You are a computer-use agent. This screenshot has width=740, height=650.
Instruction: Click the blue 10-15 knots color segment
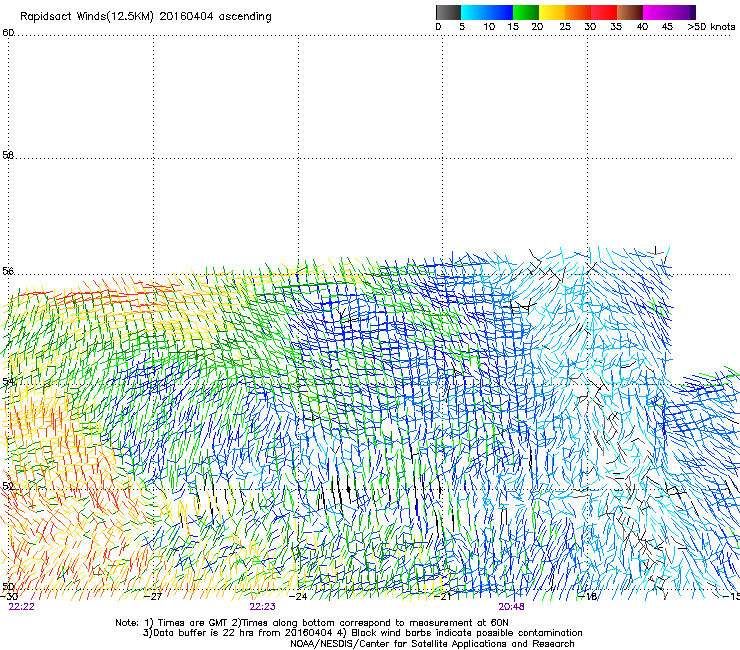pos(500,12)
